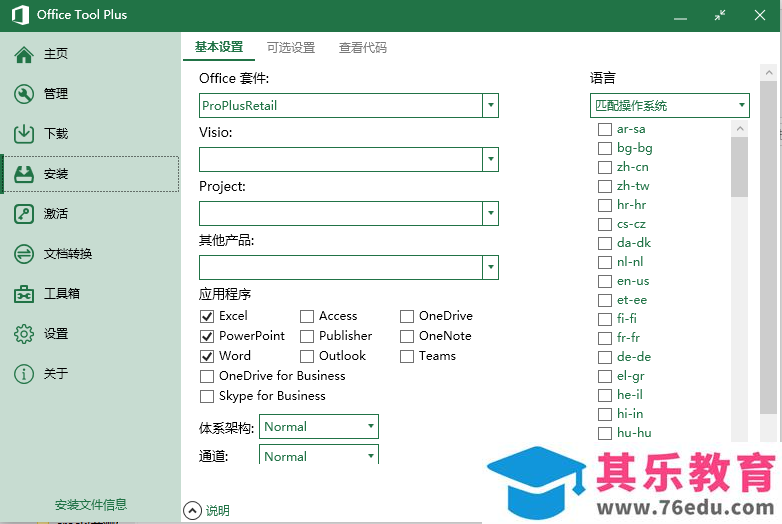The image size is (782, 524).
Task: Uncheck the Word application checkbox
Action: (206, 356)
